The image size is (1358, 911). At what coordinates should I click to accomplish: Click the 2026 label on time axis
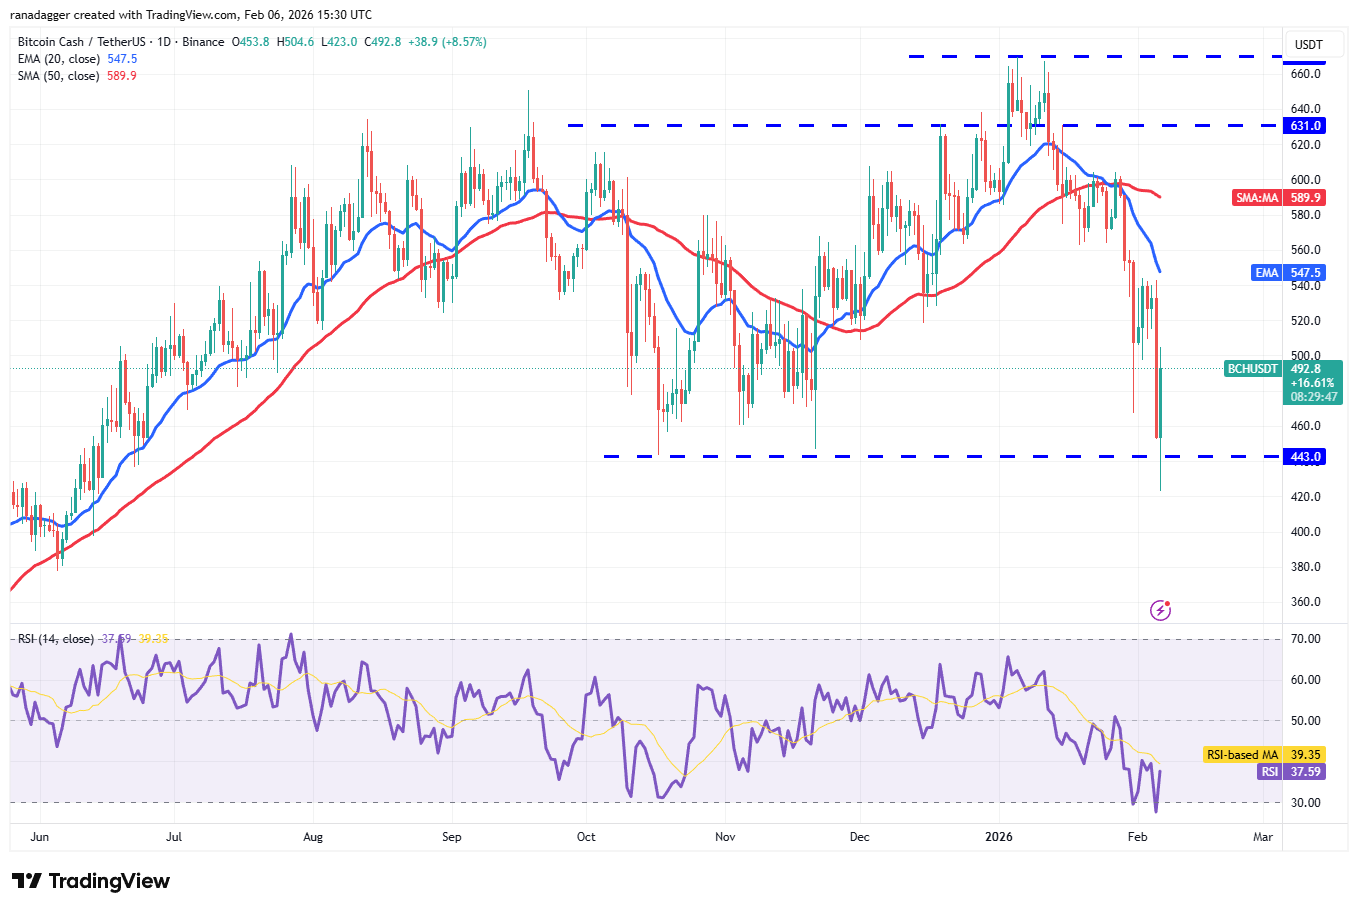998,837
